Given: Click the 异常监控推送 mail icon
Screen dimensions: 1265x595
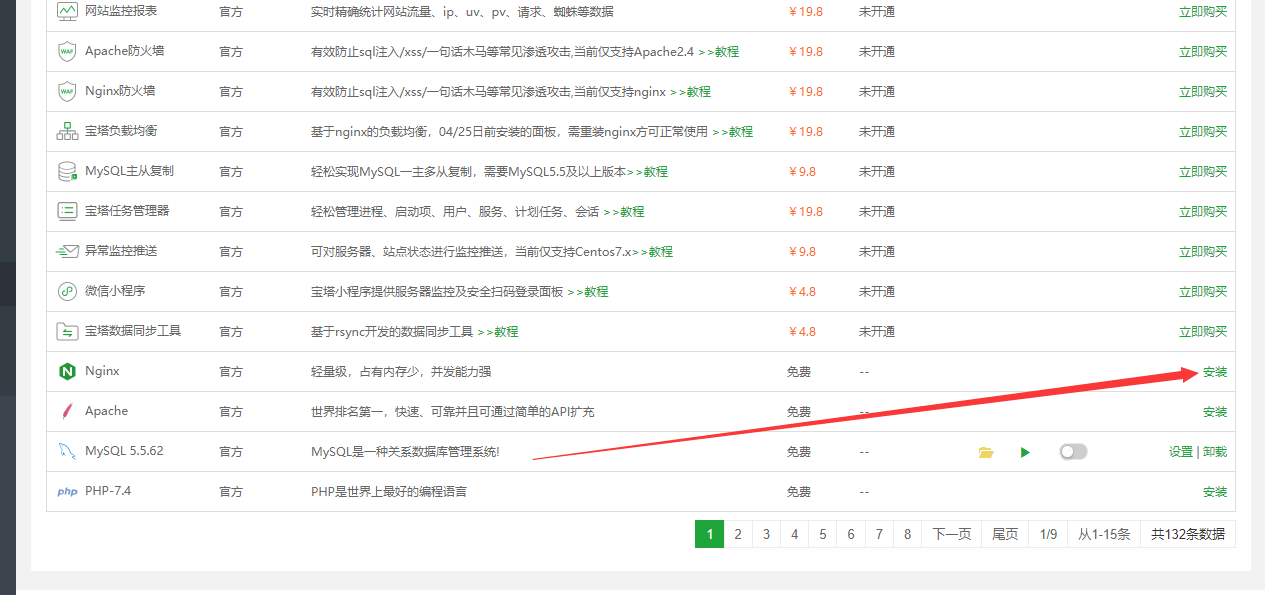Looking at the screenshot, I should point(67,252).
